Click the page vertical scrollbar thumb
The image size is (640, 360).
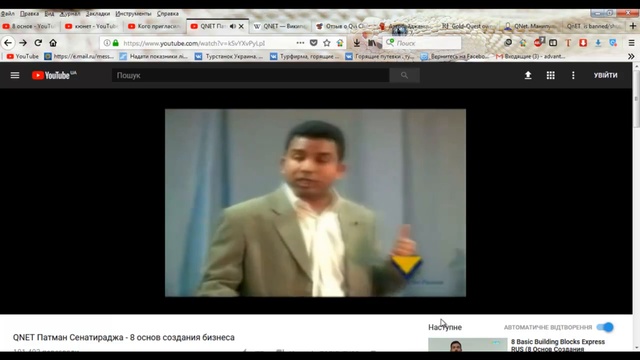636,100
